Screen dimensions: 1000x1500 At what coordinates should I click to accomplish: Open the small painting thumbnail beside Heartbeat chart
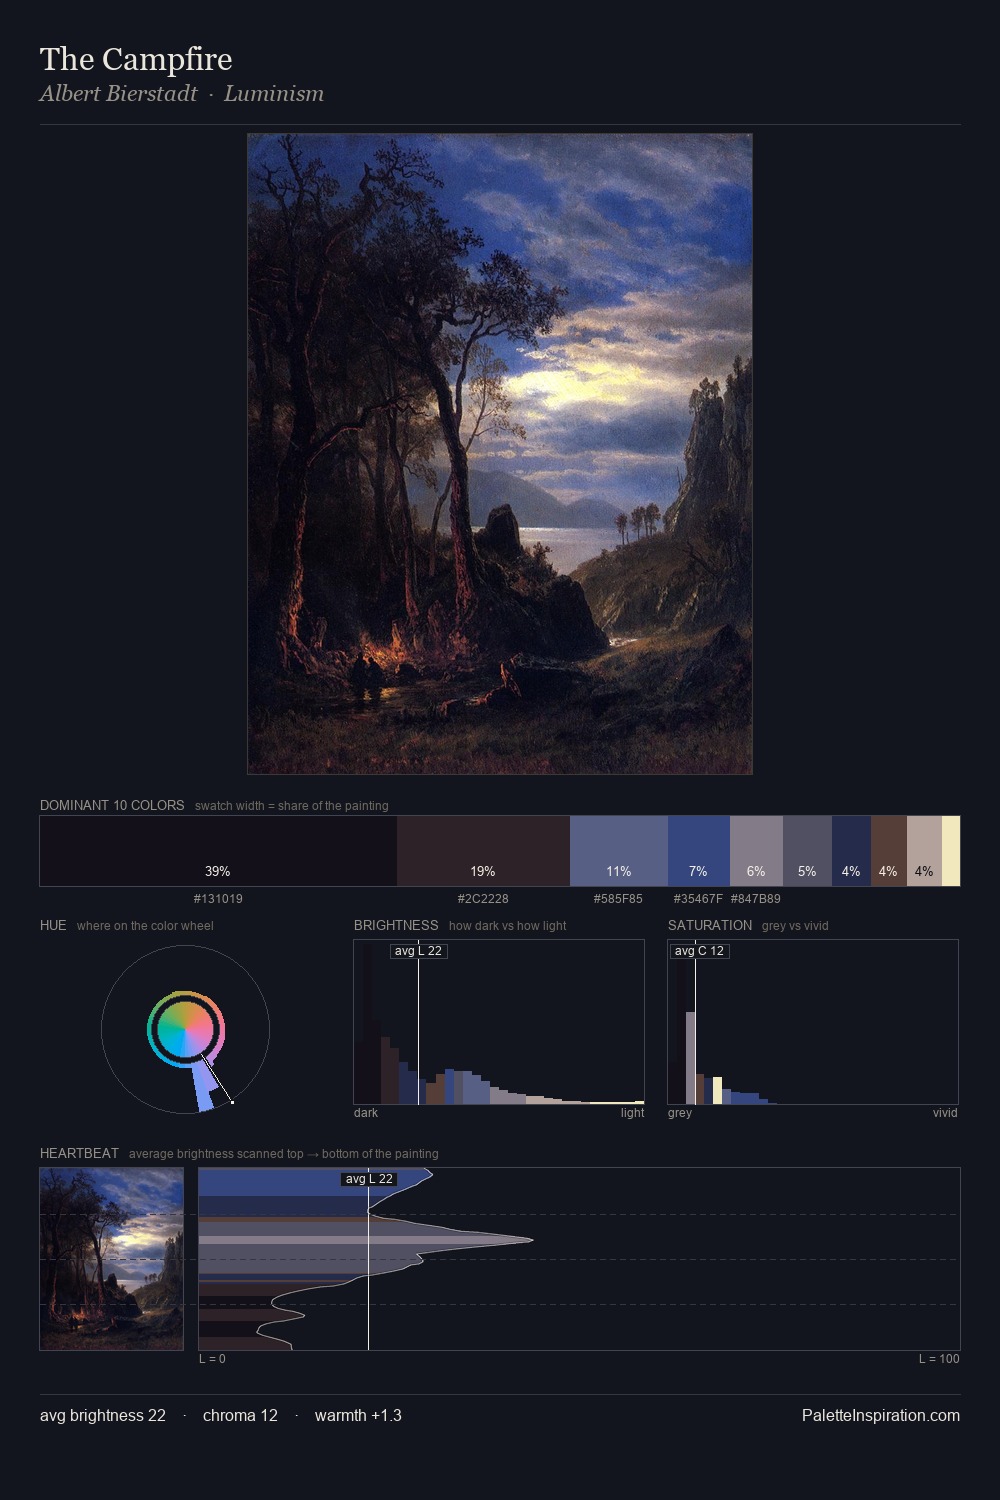click(x=112, y=1259)
